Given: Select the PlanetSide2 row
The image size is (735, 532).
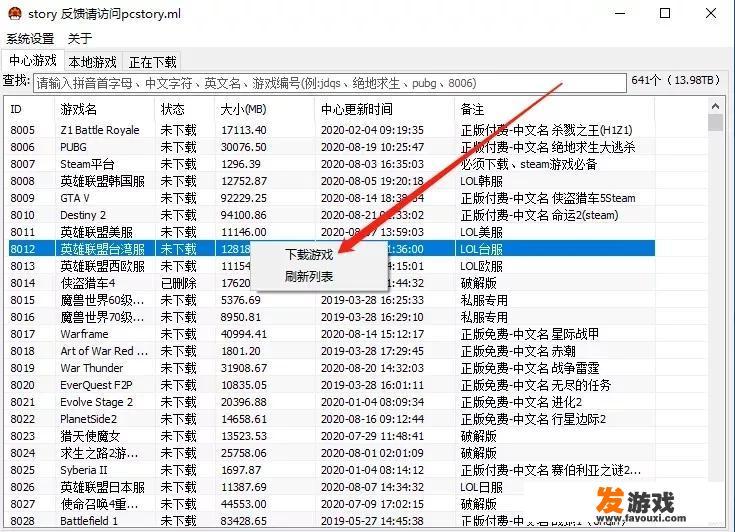Looking at the screenshot, I should pyautogui.click(x=331, y=419).
